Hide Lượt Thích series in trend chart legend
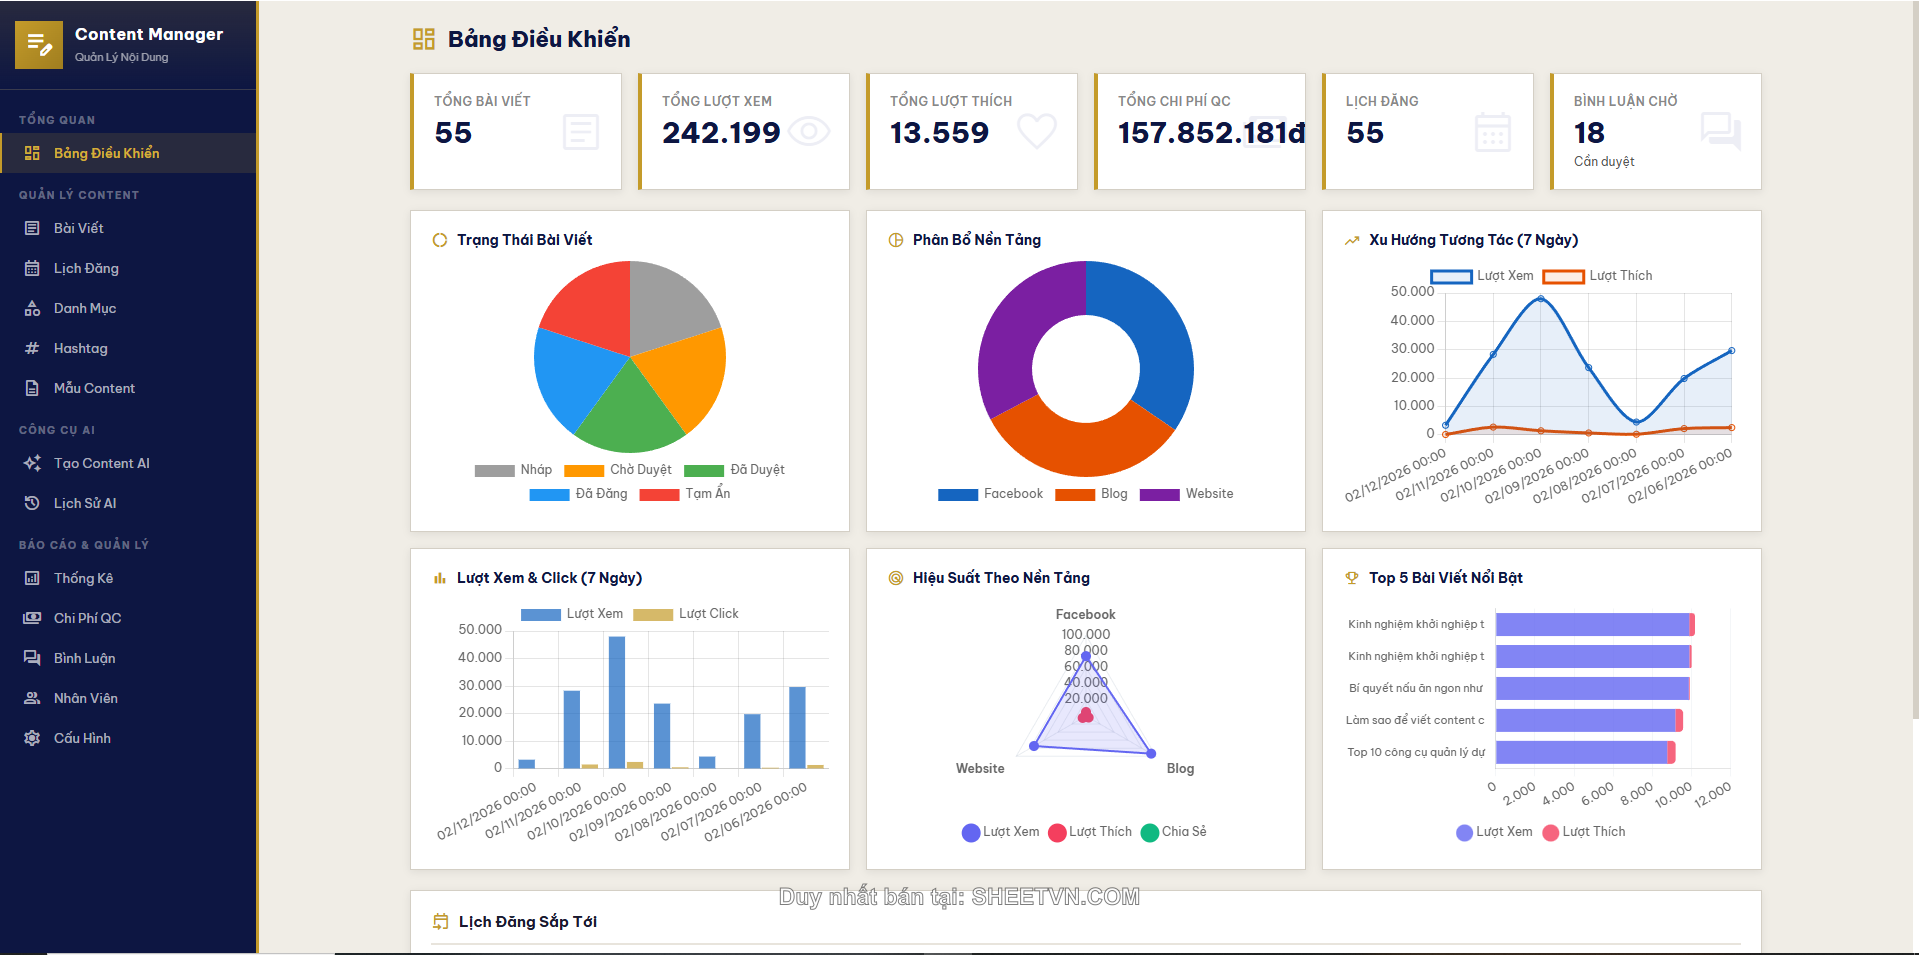Image resolution: width=1919 pixels, height=955 pixels. [1597, 276]
